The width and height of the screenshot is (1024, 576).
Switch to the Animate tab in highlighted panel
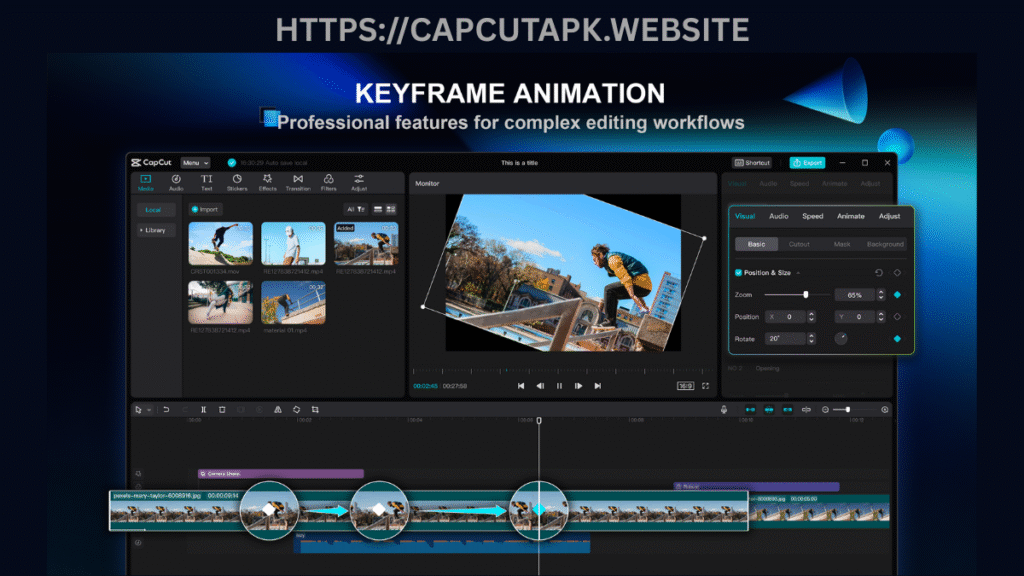click(x=850, y=216)
